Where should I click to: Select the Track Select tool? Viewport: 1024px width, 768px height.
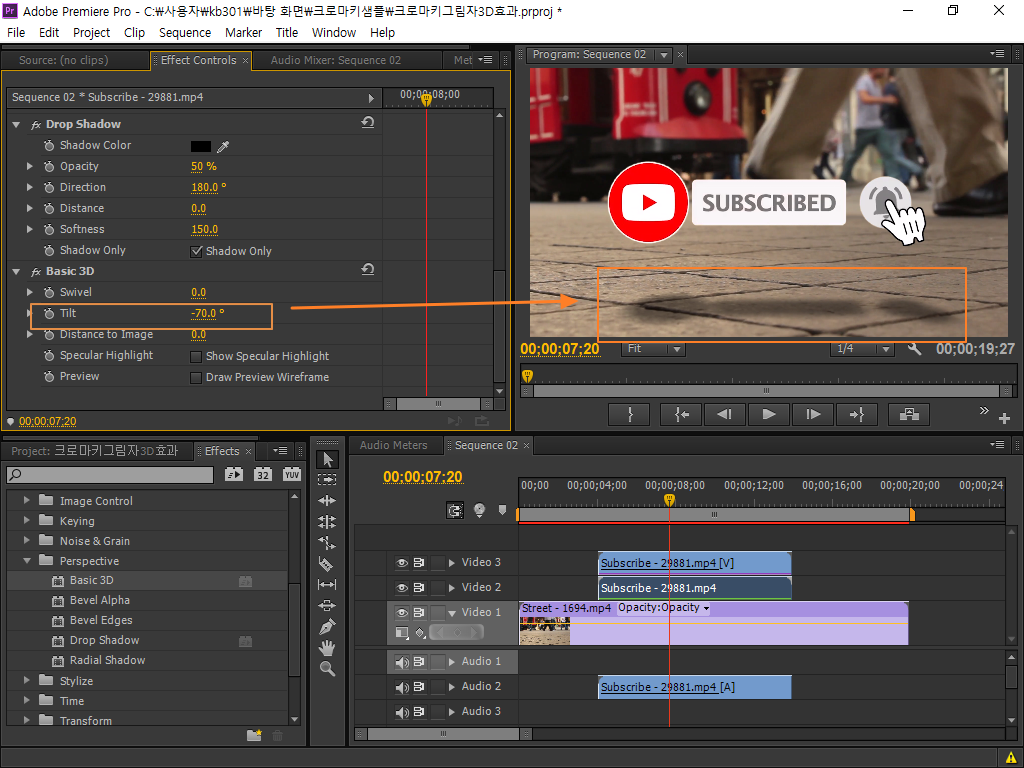[x=327, y=479]
